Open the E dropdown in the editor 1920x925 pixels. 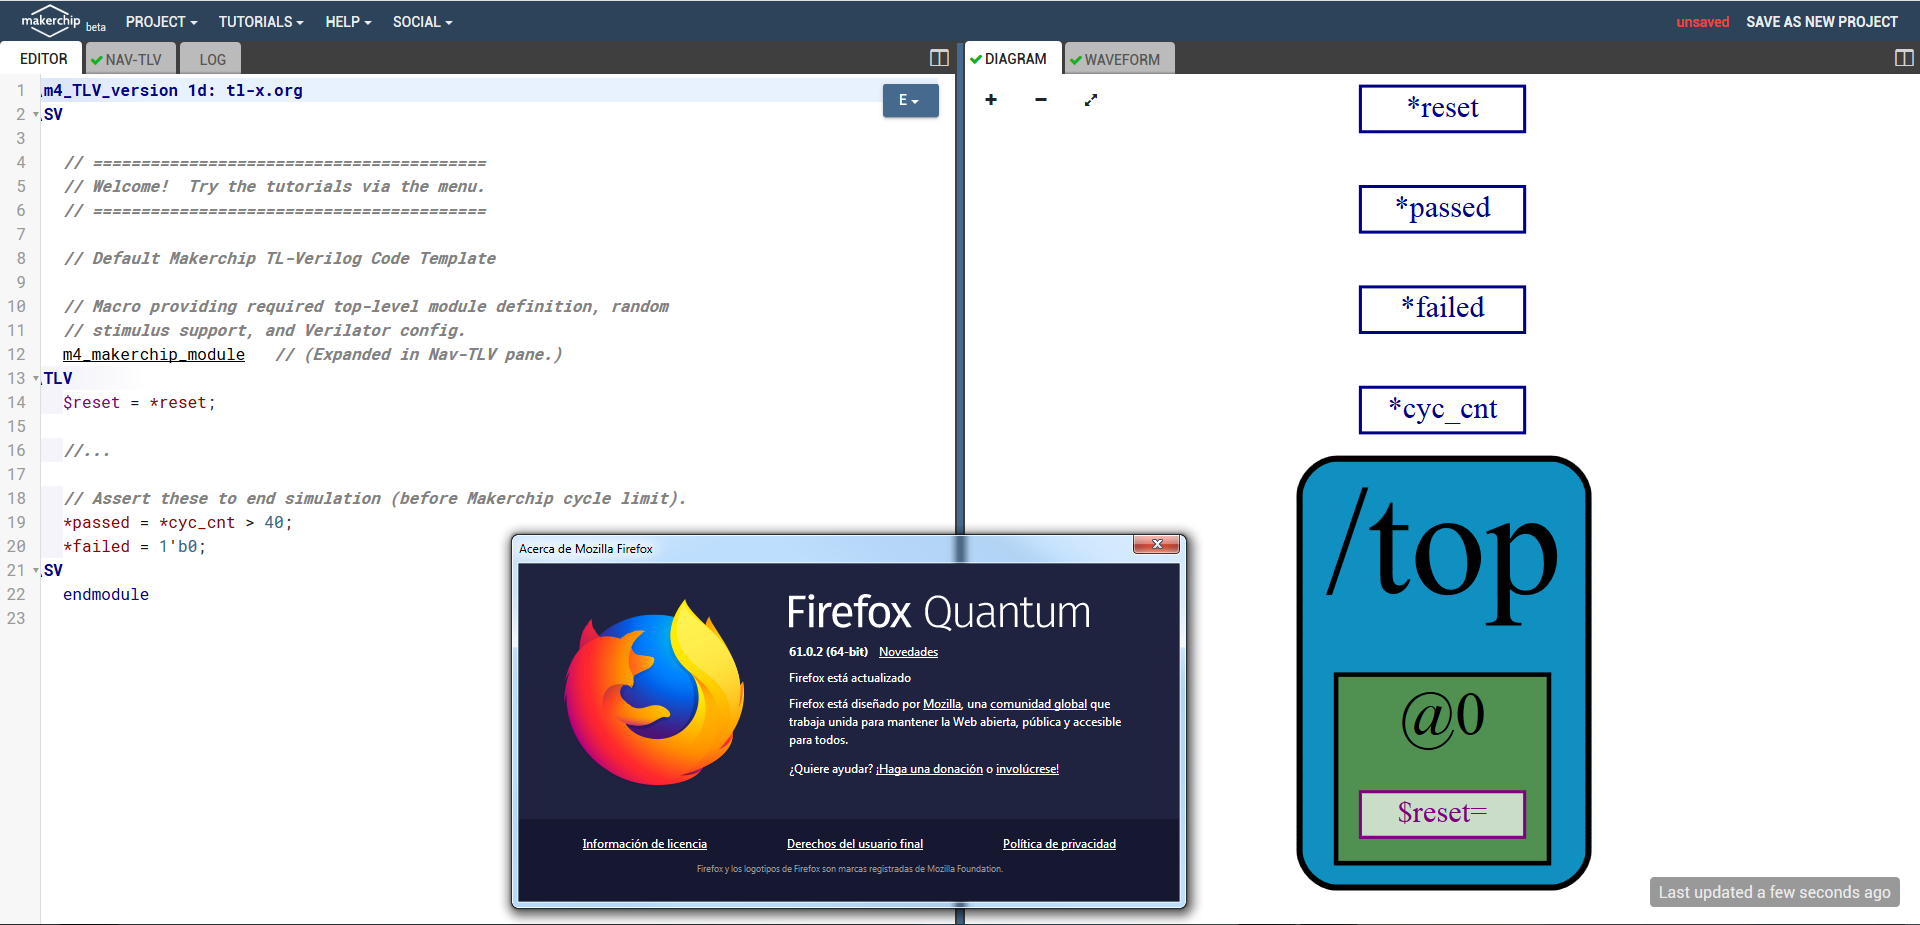[x=909, y=101]
